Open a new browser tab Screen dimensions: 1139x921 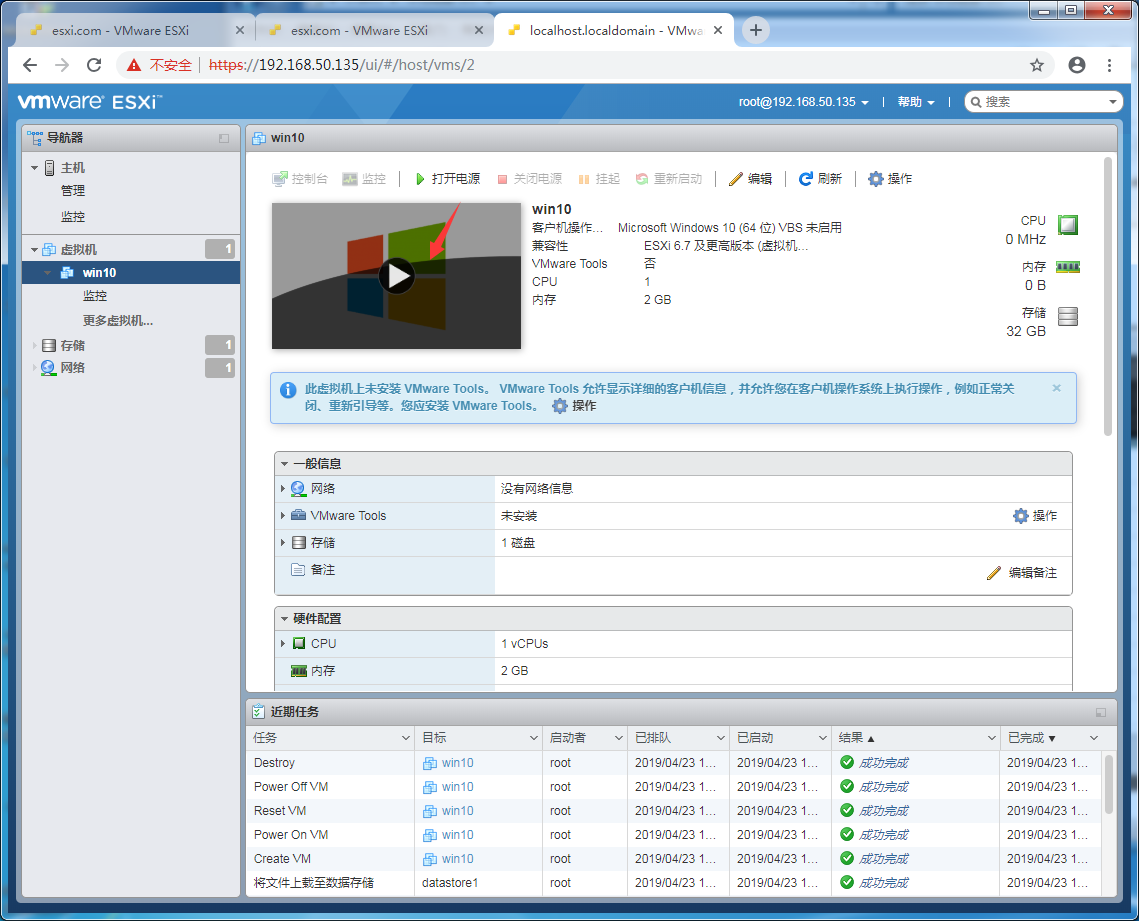(x=755, y=31)
